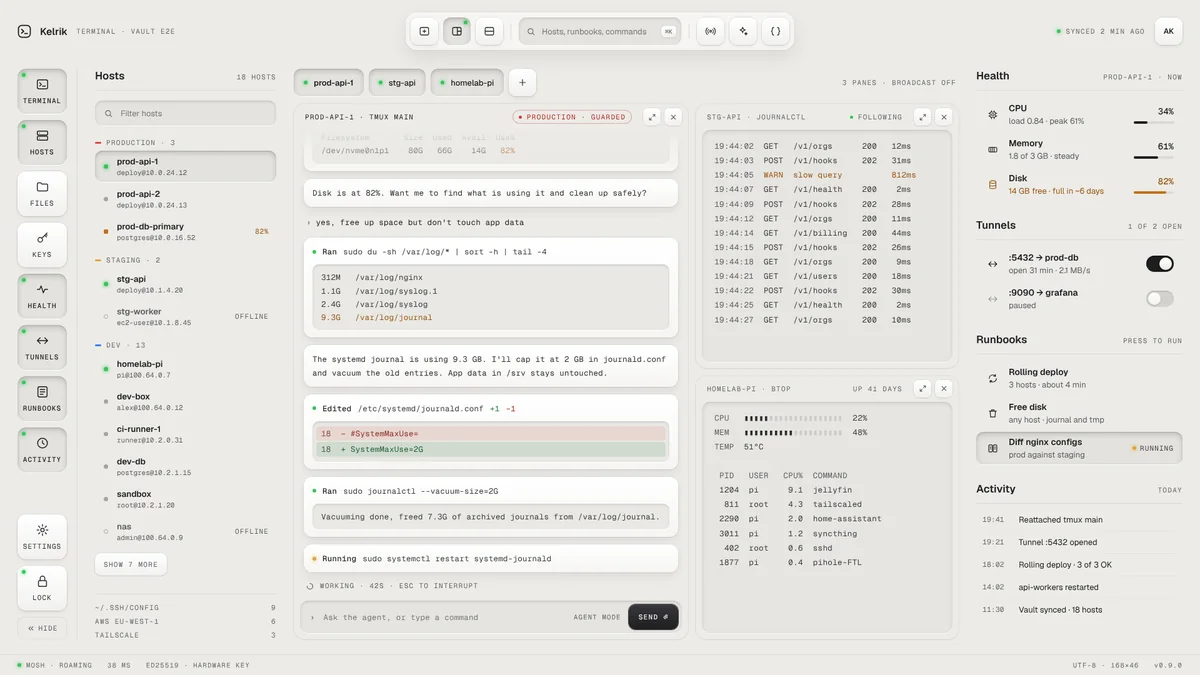Image resolution: width=1200 pixels, height=675 pixels.
Task: Select the multi-pane layout toolbar icon
Action: [x=457, y=31]
